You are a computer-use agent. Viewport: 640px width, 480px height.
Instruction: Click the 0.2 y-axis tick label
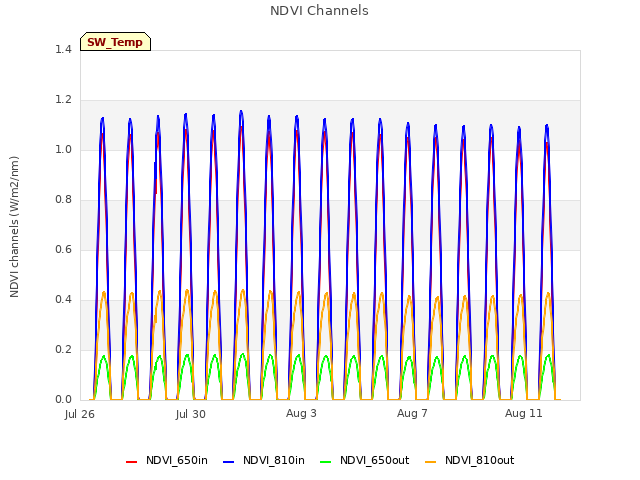pyautogui.click(x=63, y=349)
